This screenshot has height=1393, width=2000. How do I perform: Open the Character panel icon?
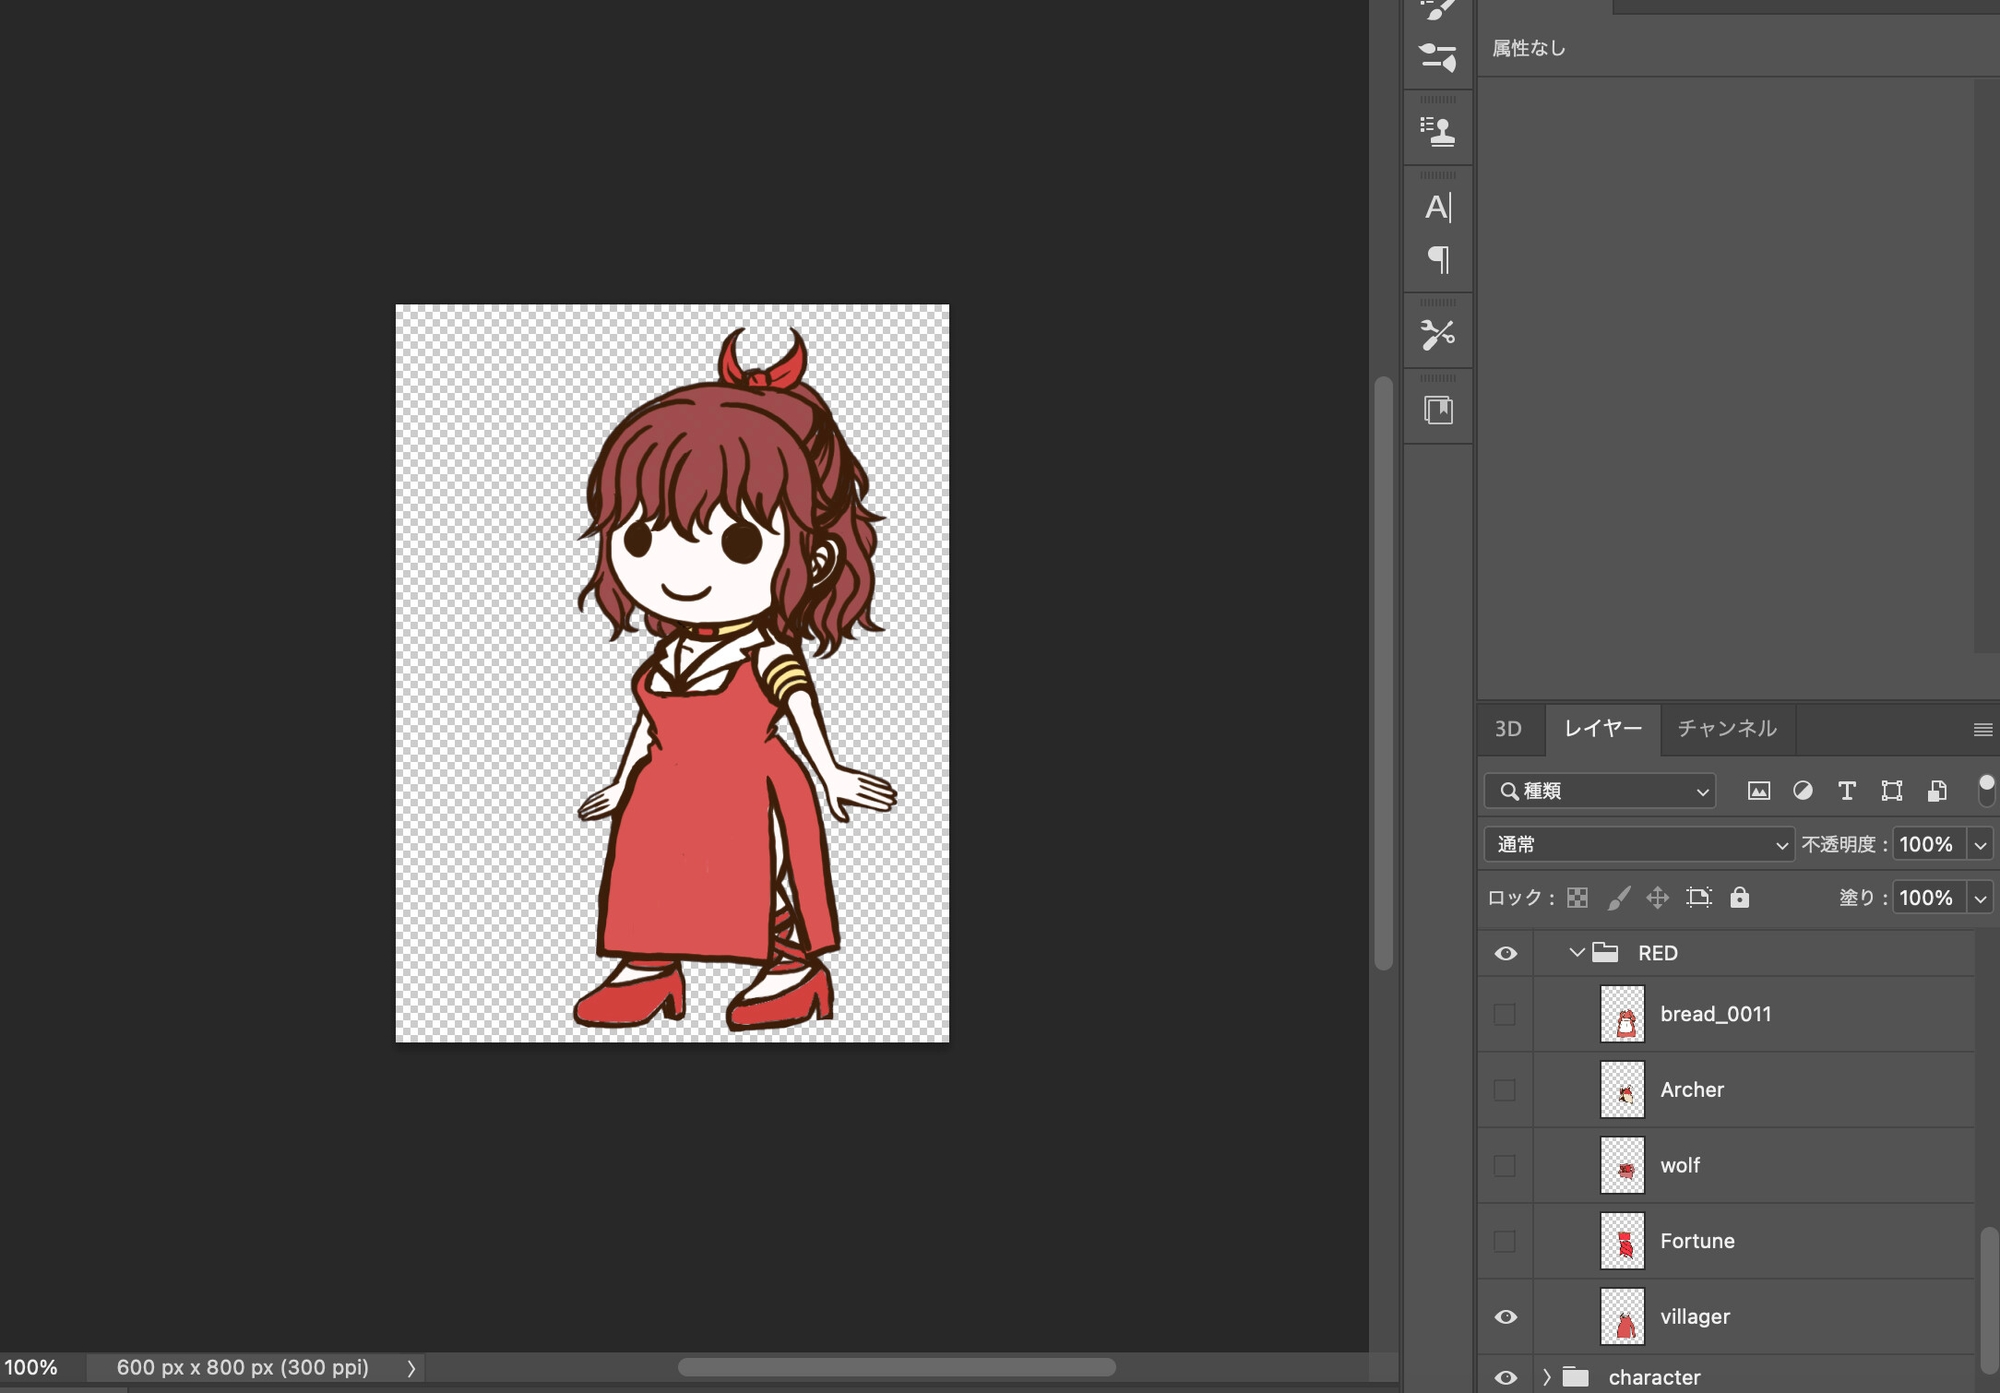[1437, 207]
